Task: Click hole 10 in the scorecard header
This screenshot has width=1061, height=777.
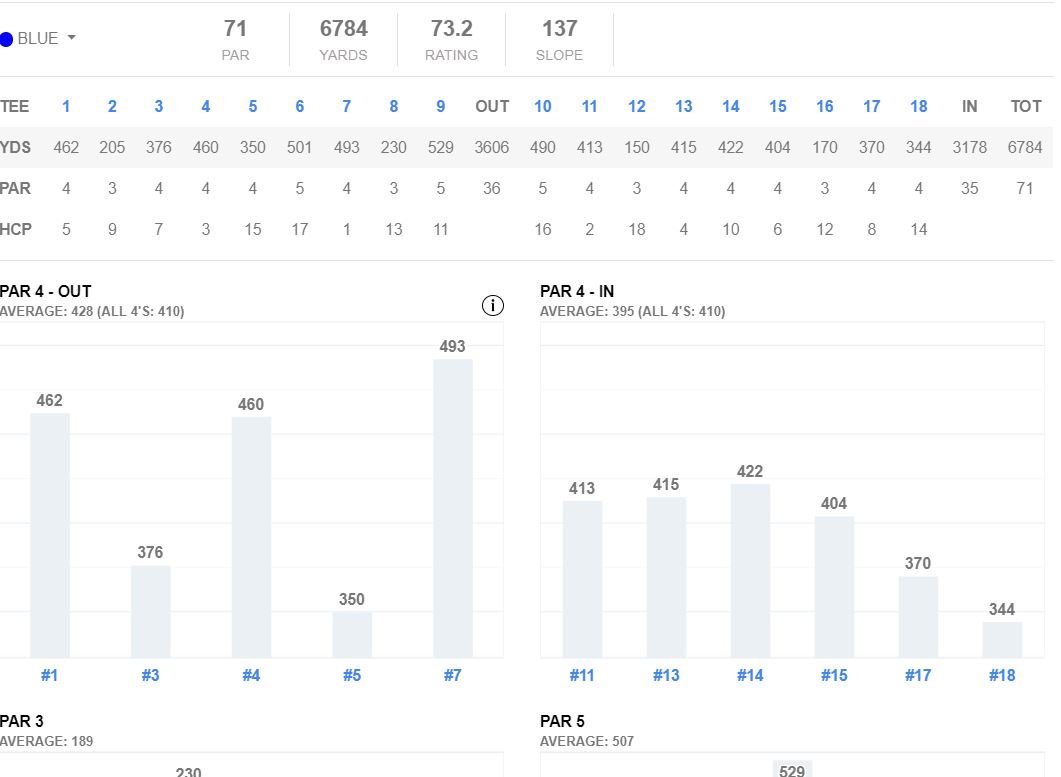Action: point(542,107)
